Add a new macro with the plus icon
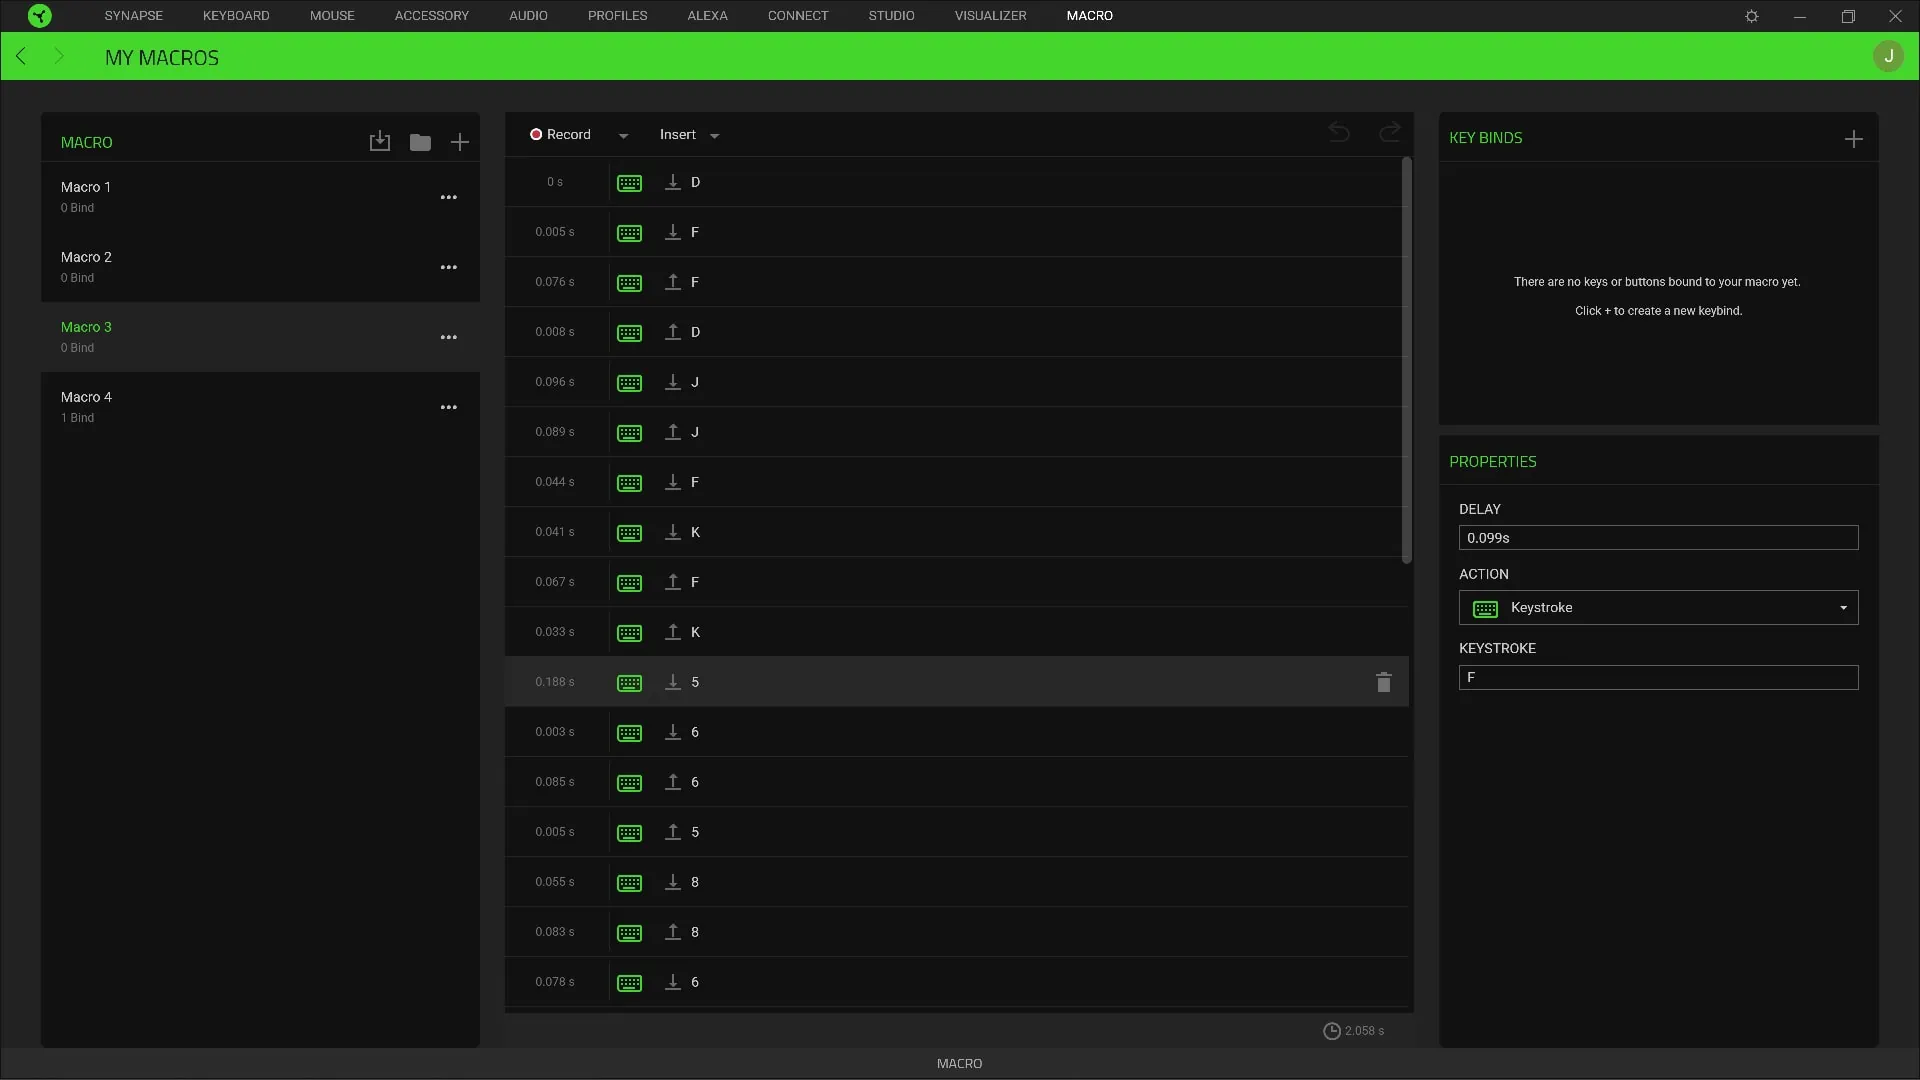This screenshot has height=1080, width=1920. coord(460,141)
